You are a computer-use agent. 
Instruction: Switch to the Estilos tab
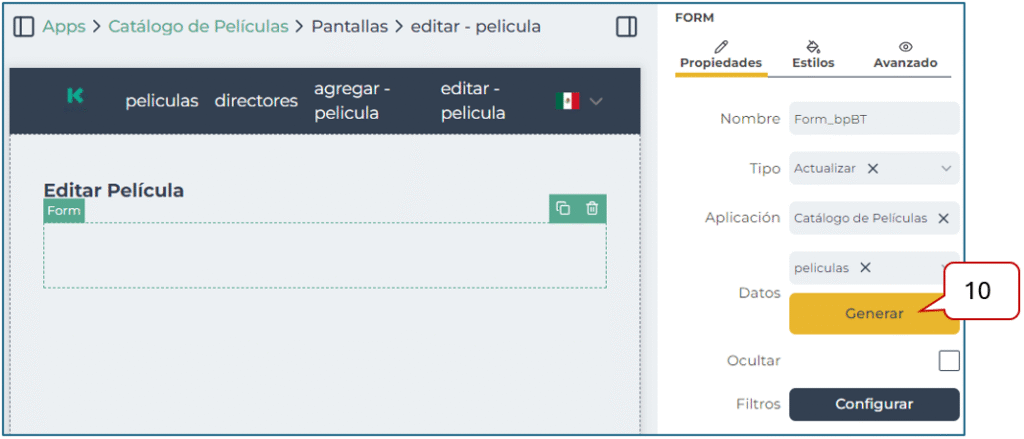pos(812,55)
